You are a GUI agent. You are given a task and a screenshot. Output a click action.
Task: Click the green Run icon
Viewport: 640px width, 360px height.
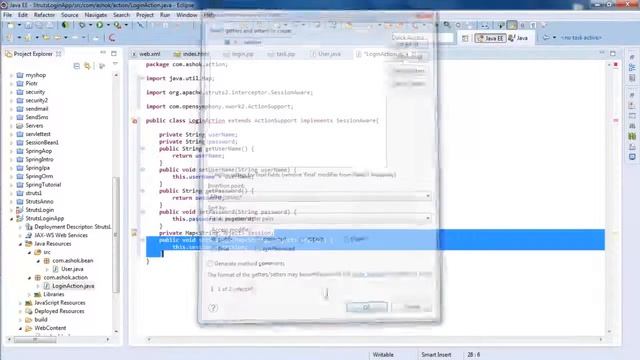pos(100,25)
